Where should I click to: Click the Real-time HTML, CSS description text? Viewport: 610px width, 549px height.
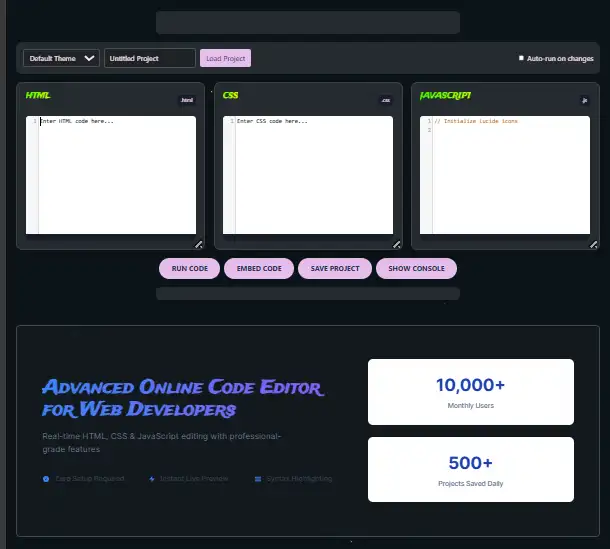click(161, 443)
